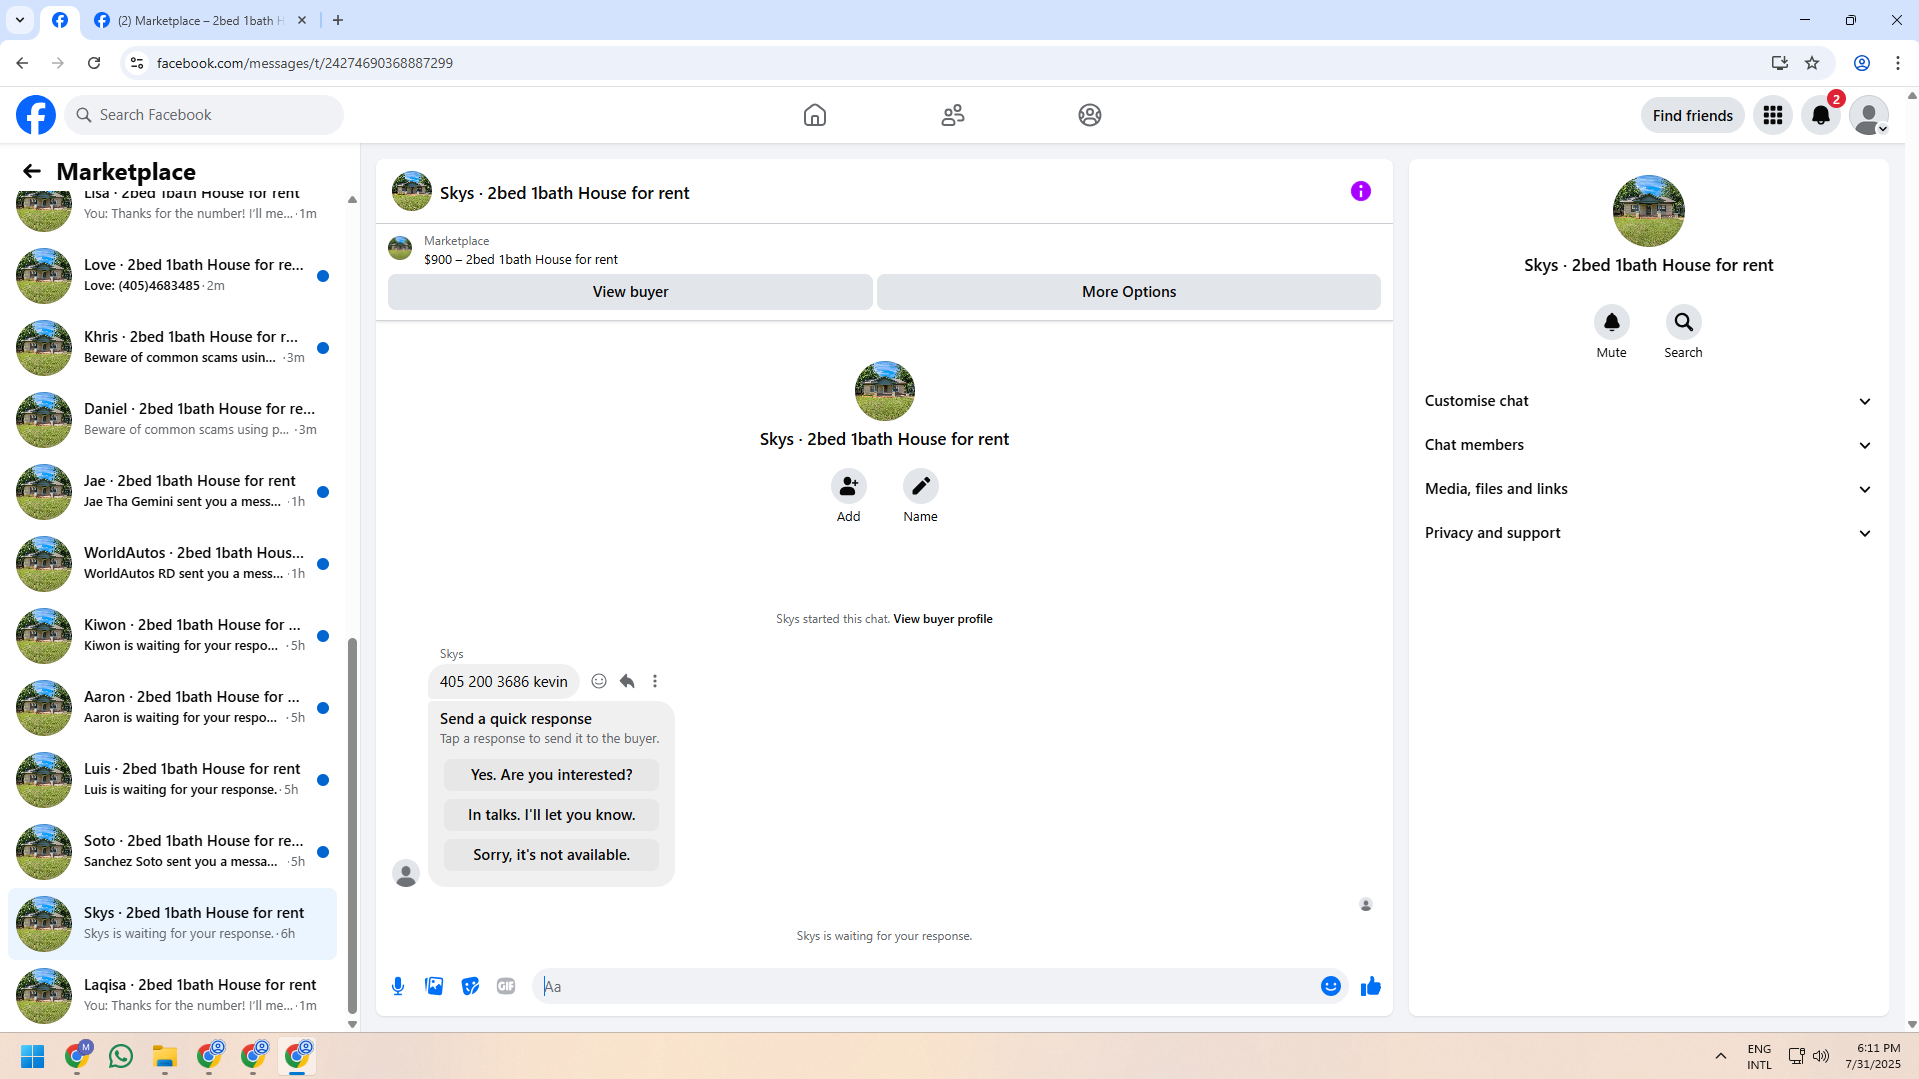The width and height of the screenshot is (1919, 1079).
Task: Choose a GIF from the composer
Action: [506, 986]
